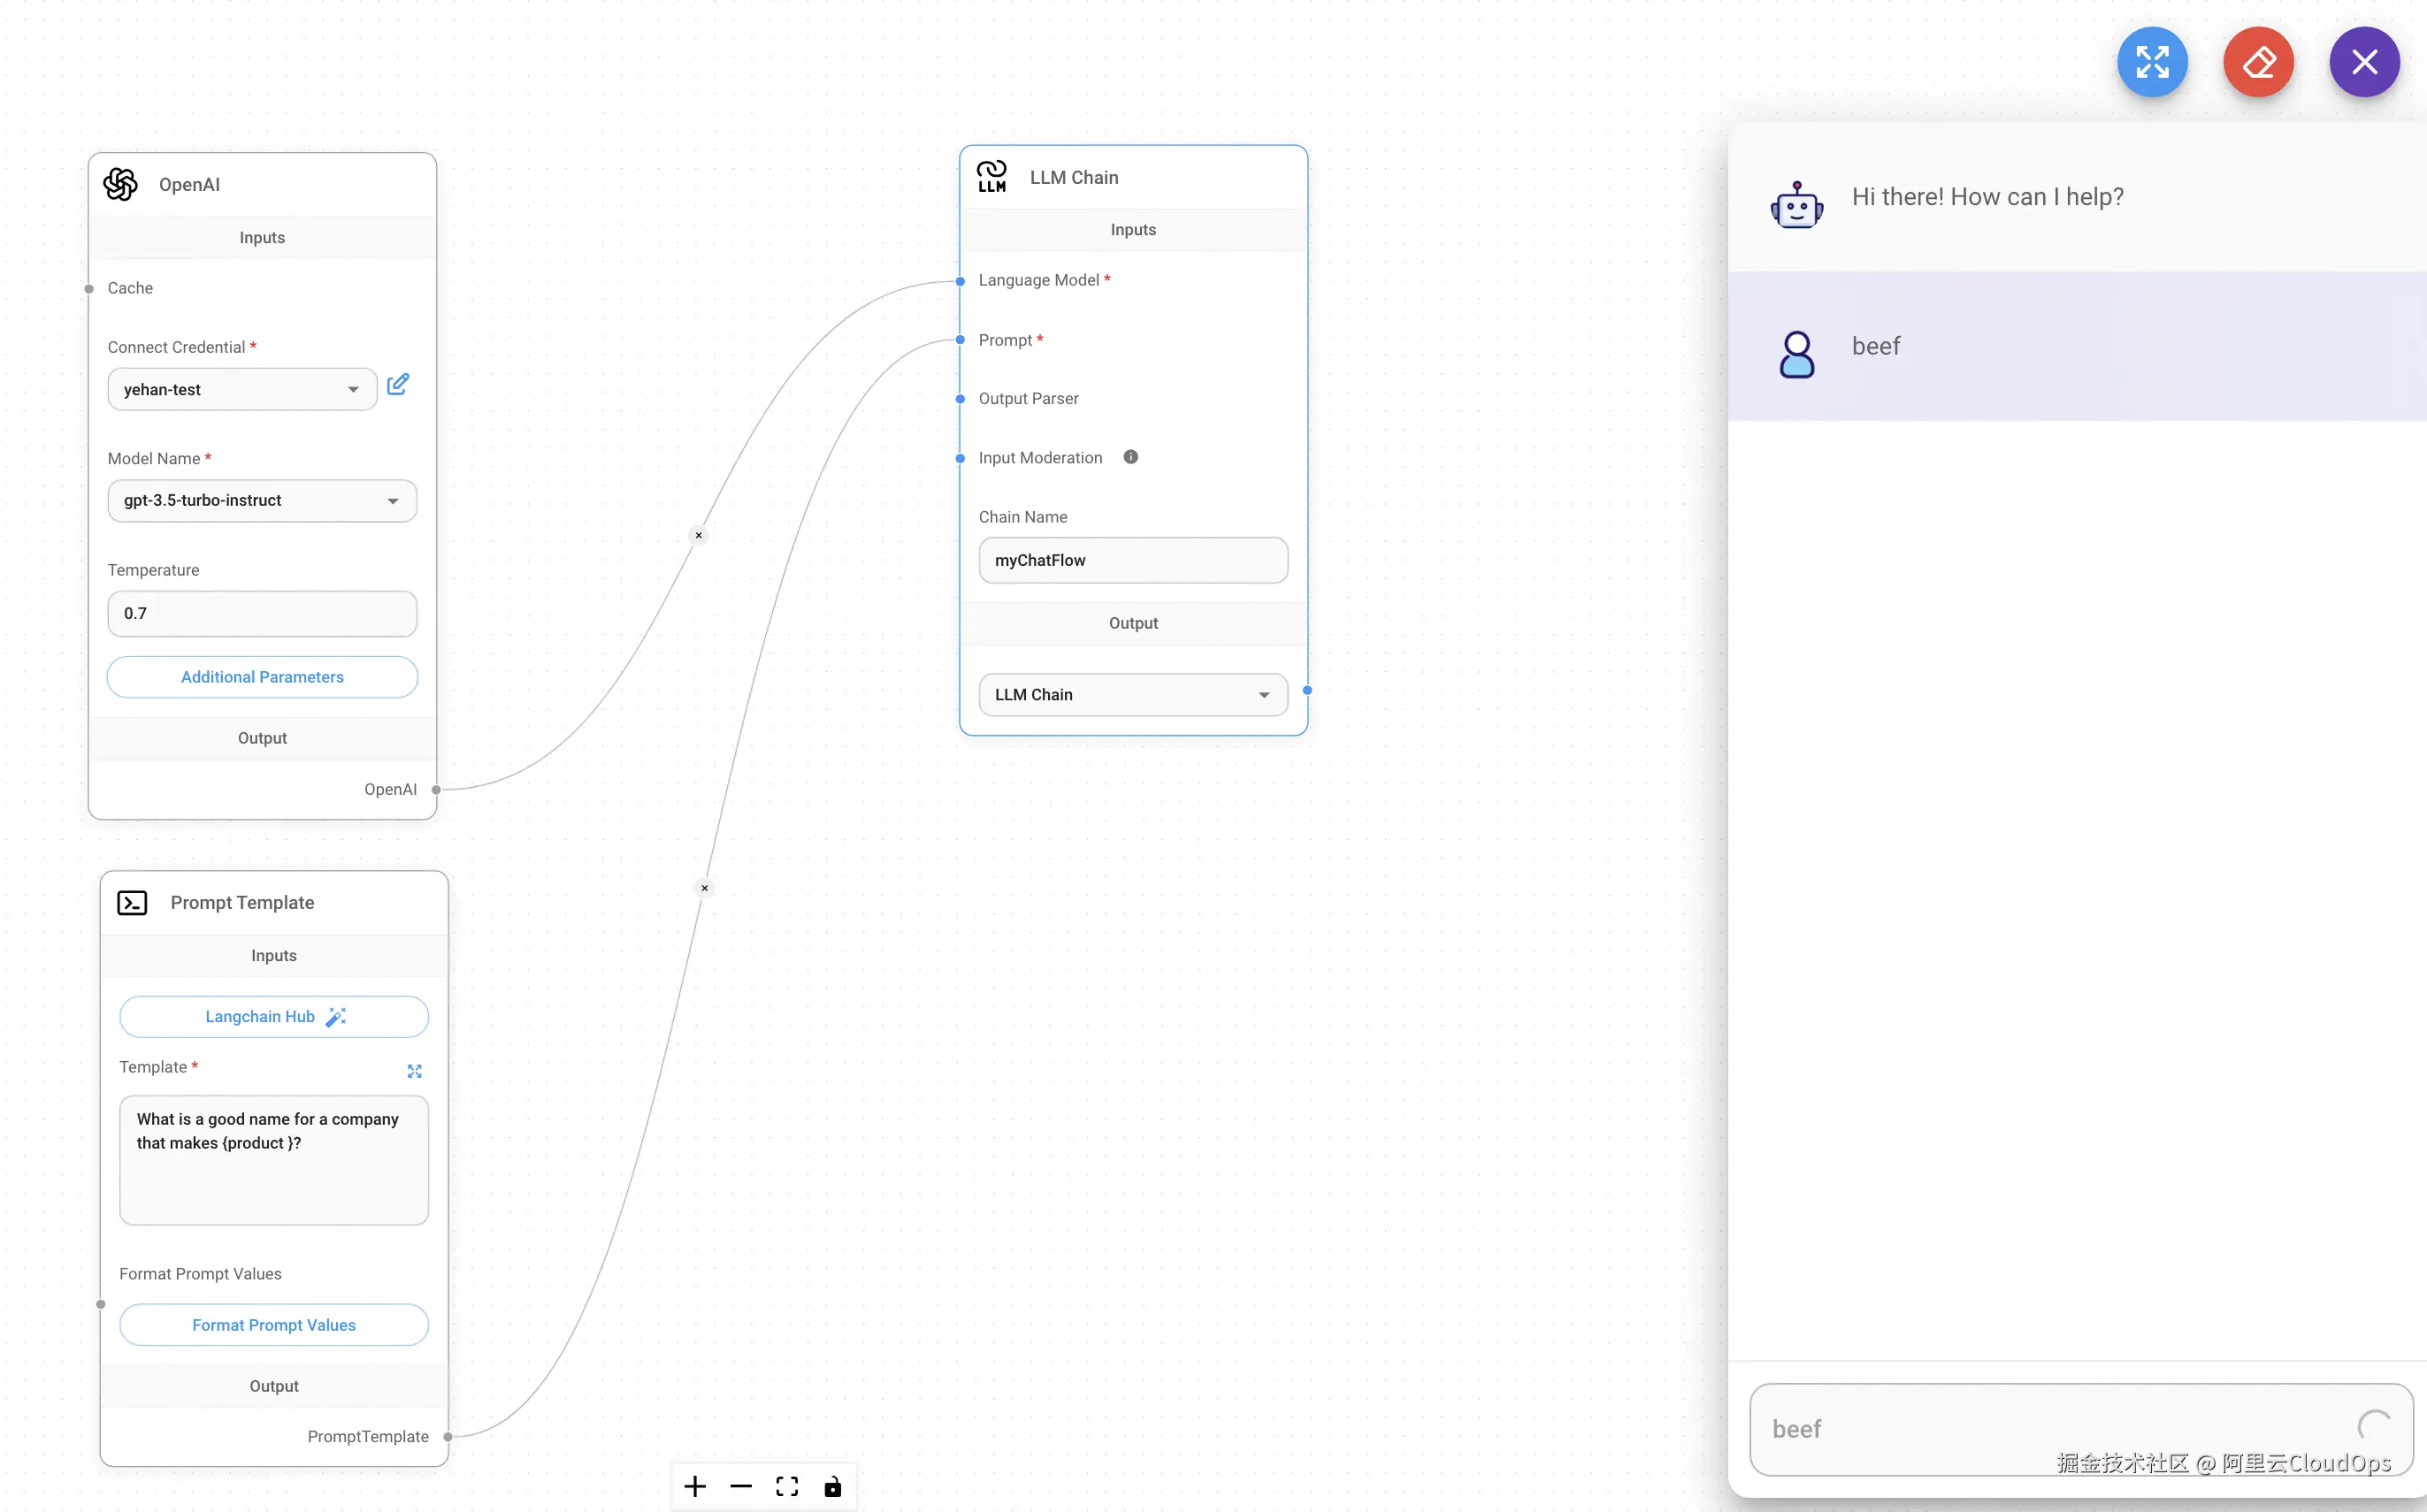Close chat panel with purple X button
The width and height of the screenshot is (2427, 1512).
(2364, 62)
